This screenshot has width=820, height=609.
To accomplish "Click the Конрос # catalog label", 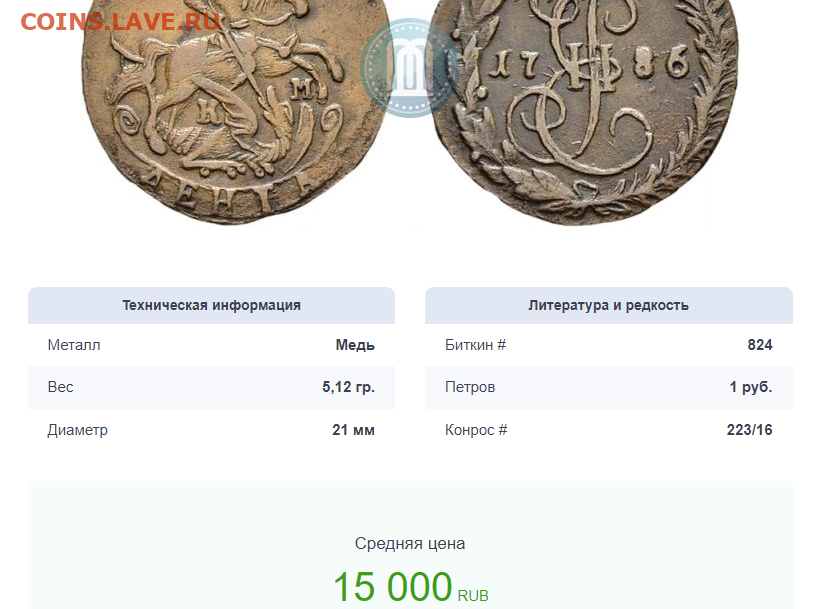I will [x=476, y=430].
